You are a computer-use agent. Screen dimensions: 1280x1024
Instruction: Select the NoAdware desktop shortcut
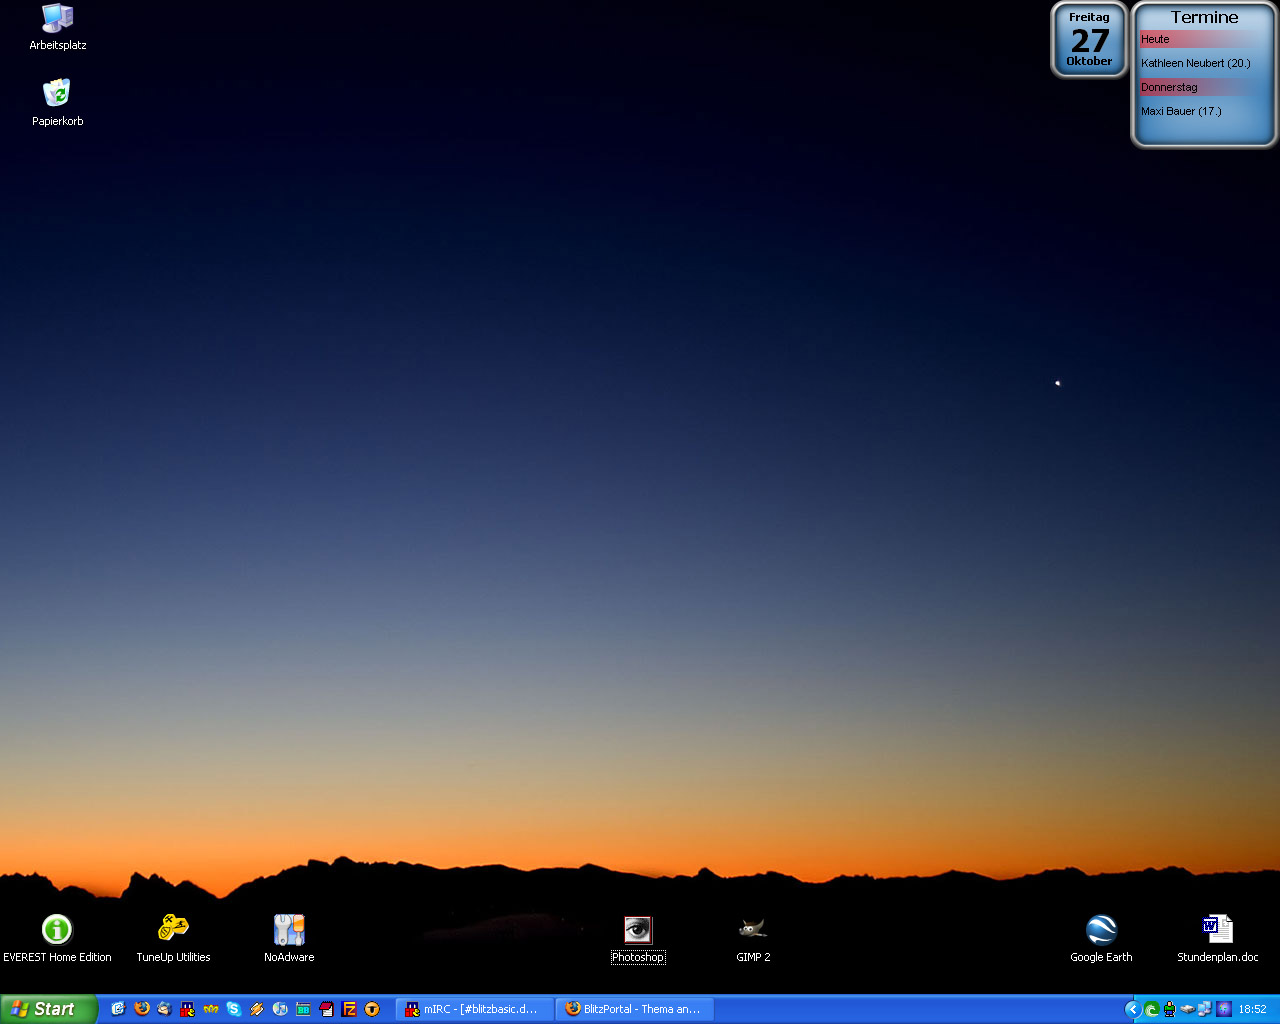tap(289, 930)
